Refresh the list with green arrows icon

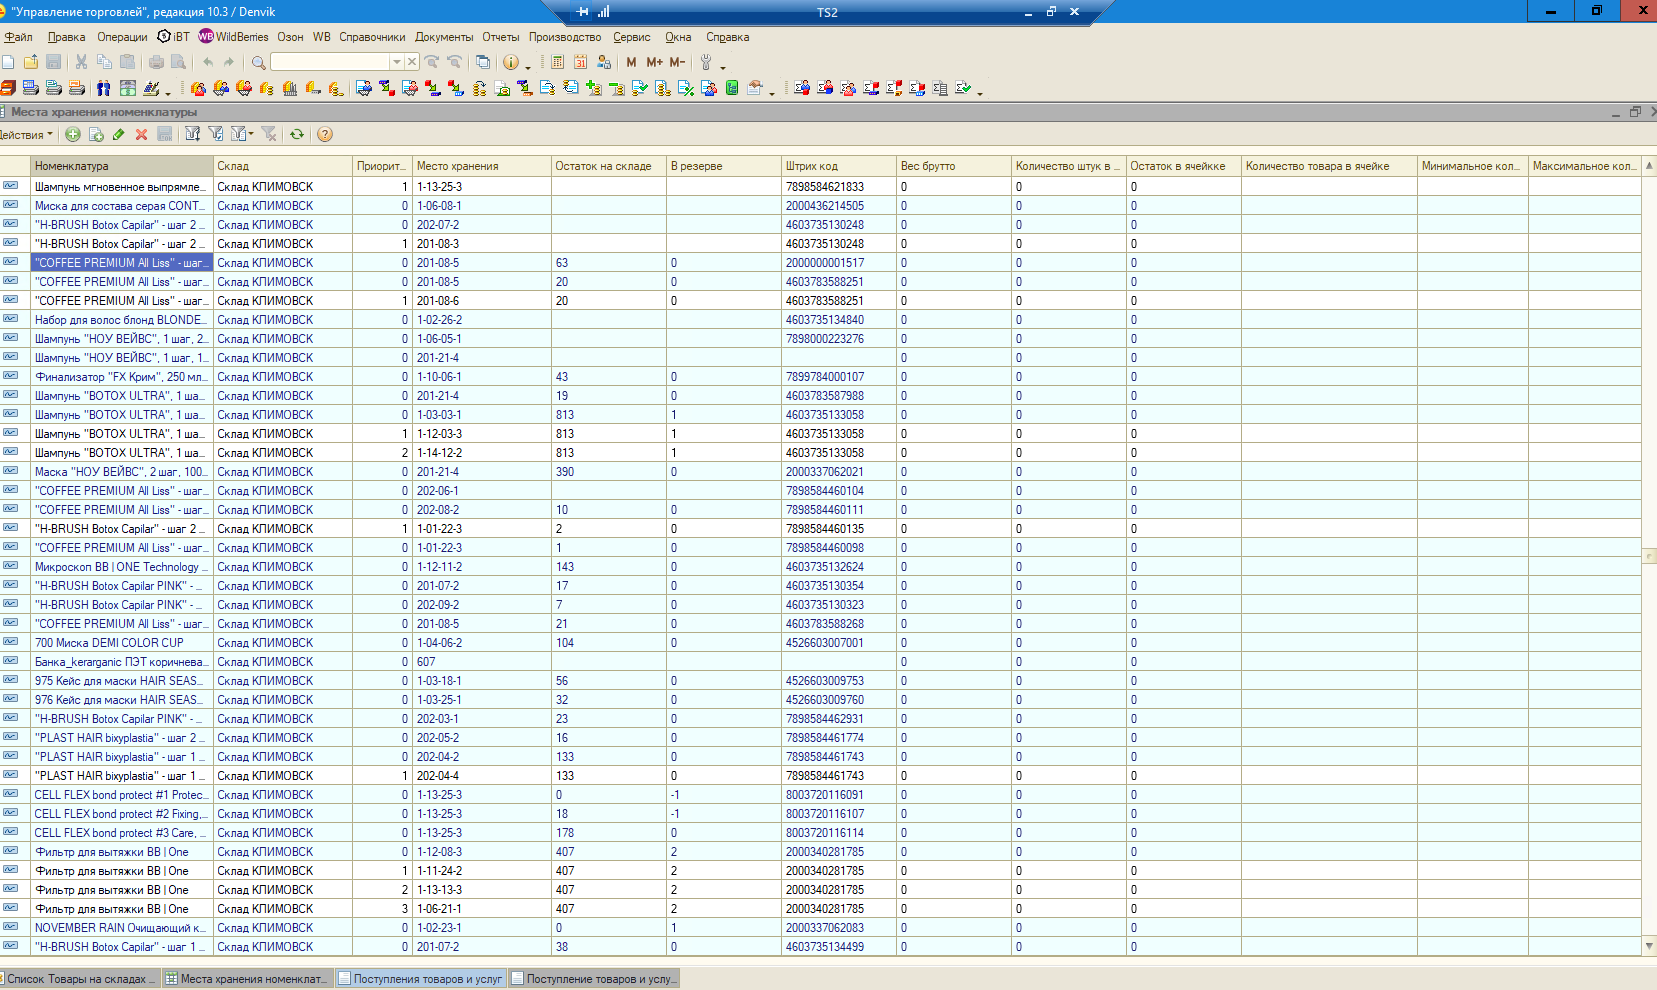[x=297, y=134]
